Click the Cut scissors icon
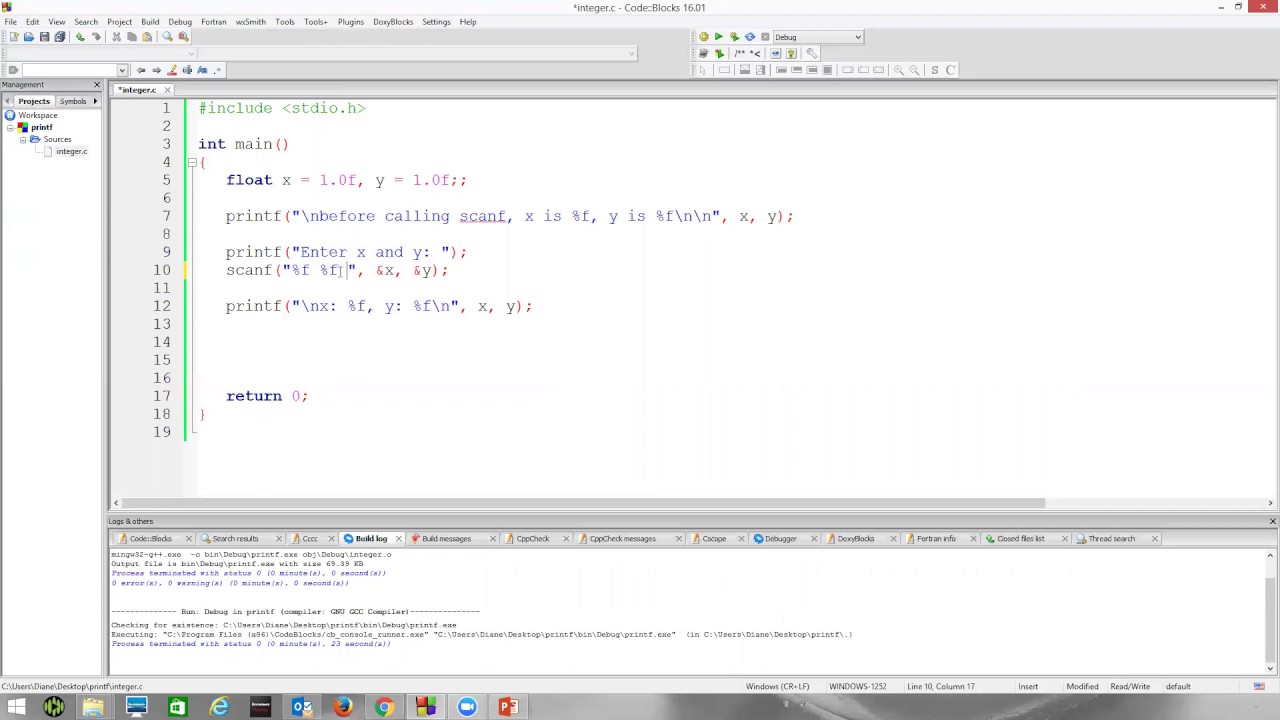 [x=116, y=37]
